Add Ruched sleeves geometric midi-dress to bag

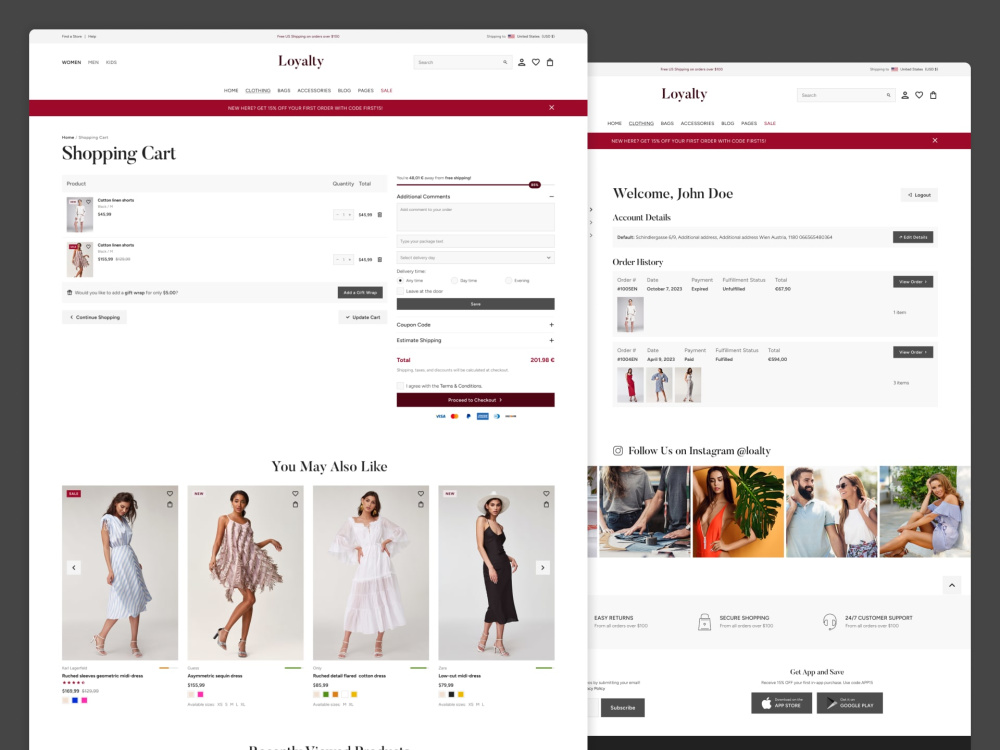(x=170, y=504)
